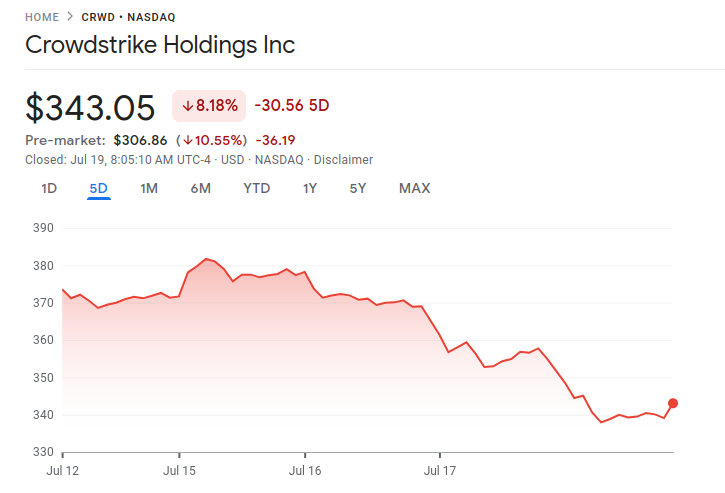Click the HOME breadcrumb link

pos(41,17)
